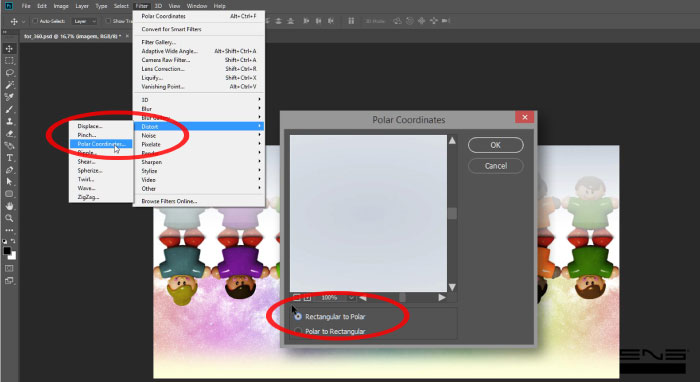Open the Layer menu
Screen dimensions: 700x382
pos(82,6)
